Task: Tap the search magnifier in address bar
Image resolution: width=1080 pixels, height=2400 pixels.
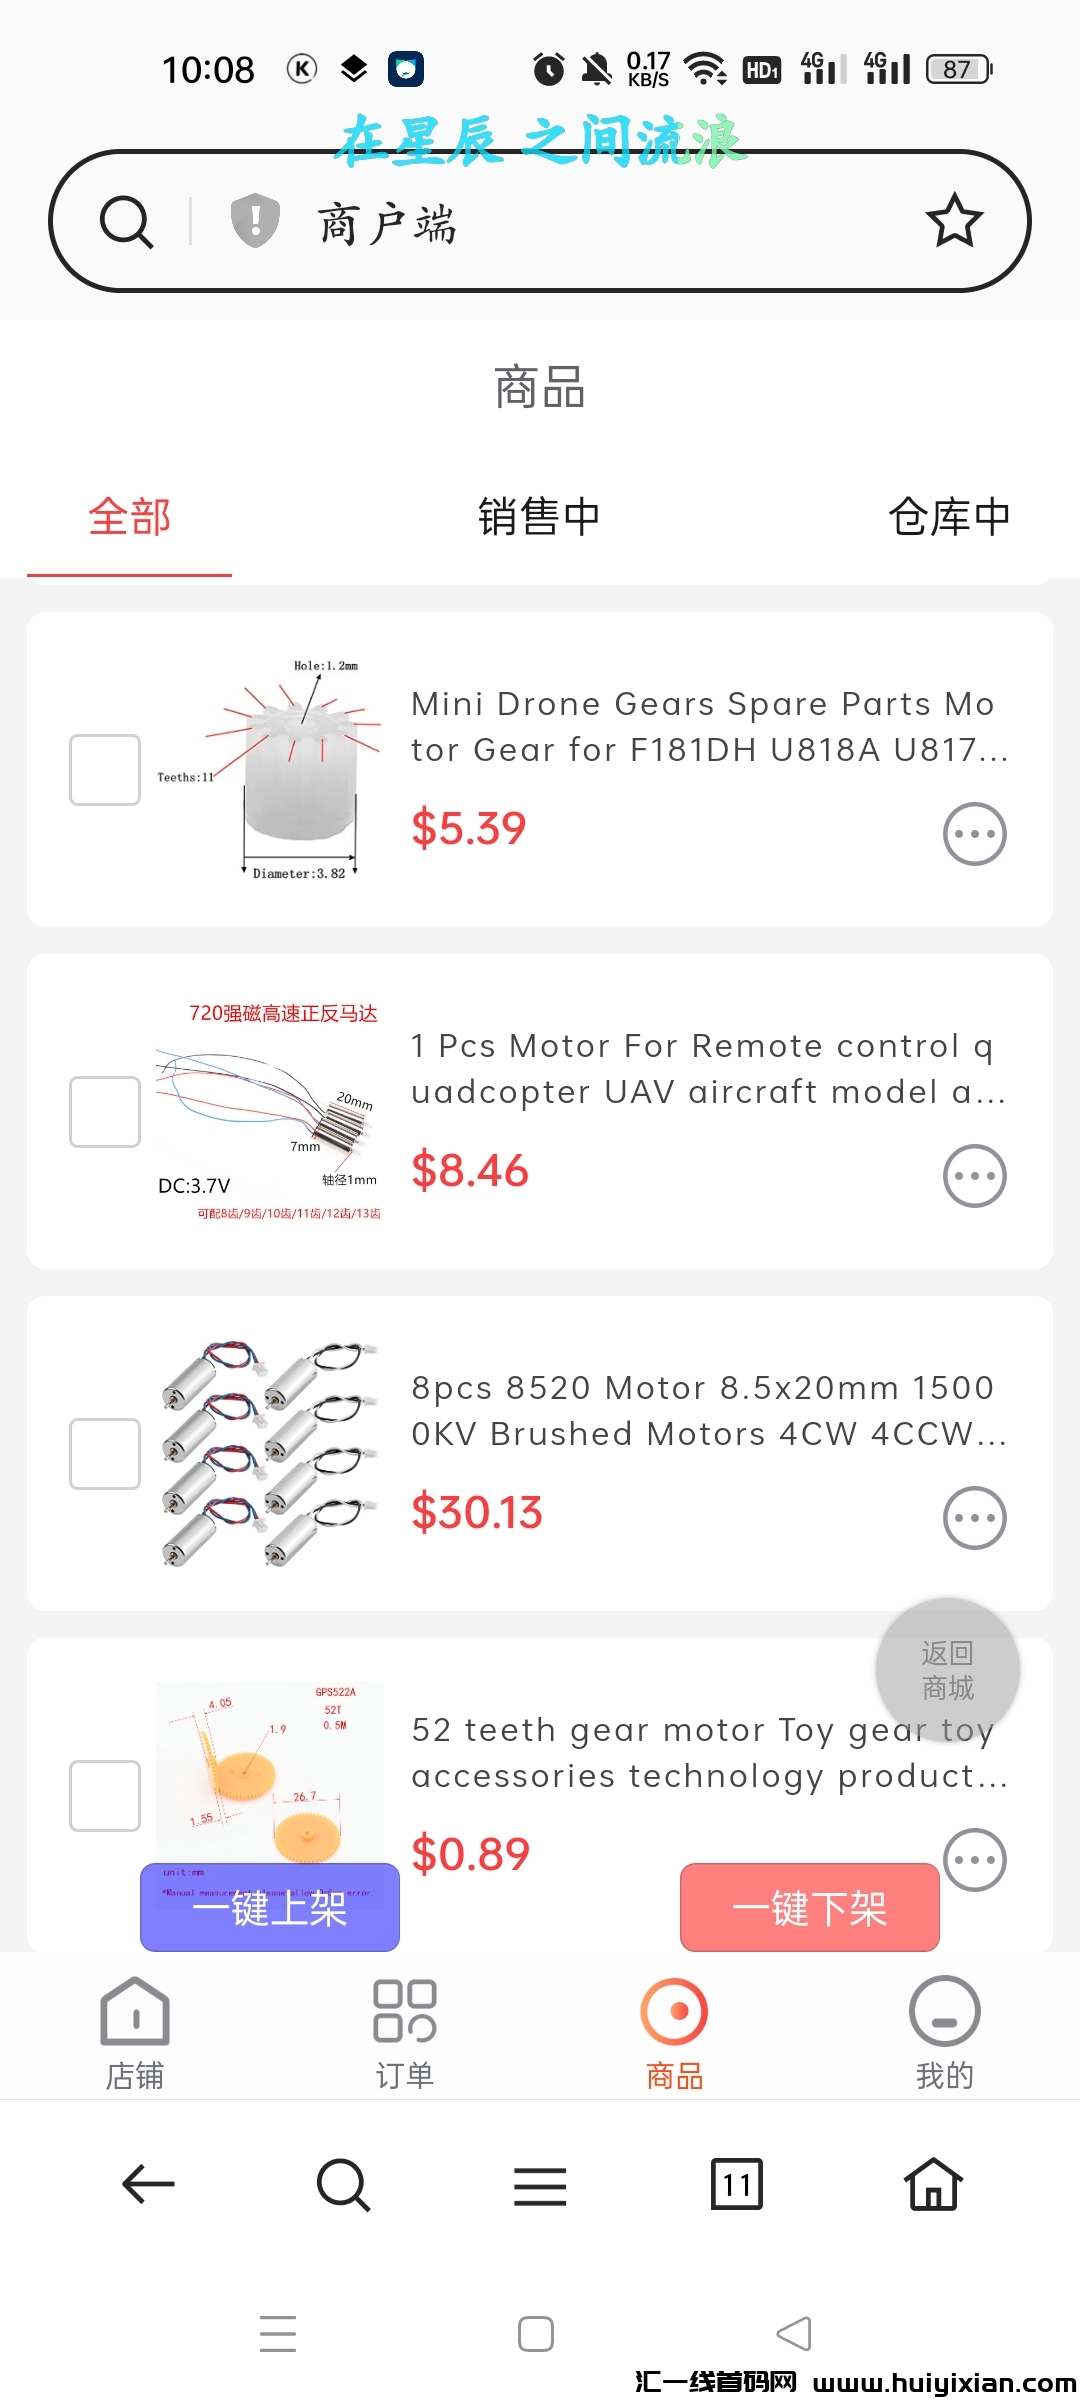Action: [127, 222]
